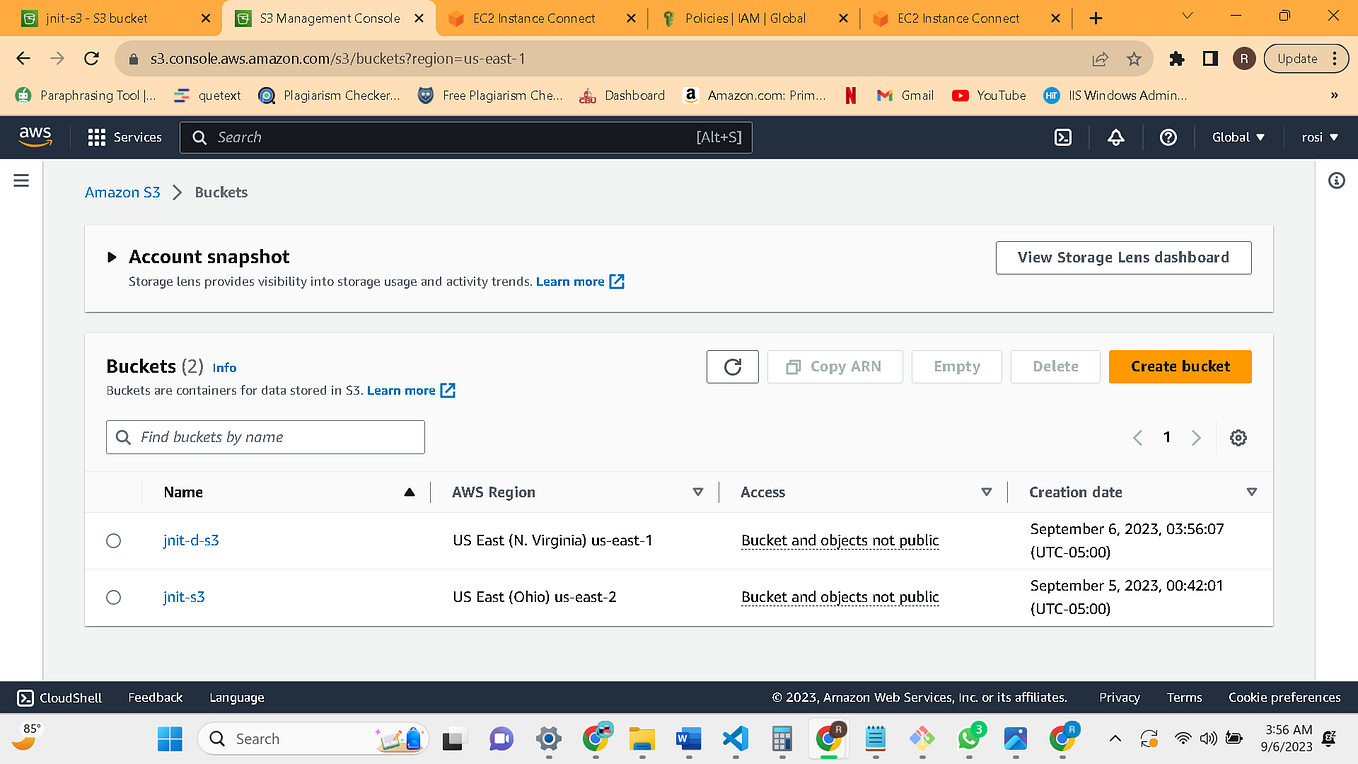The image size is (1358, 764).
Task: Expand the Account snapshot section
Action: pos(111,256)
